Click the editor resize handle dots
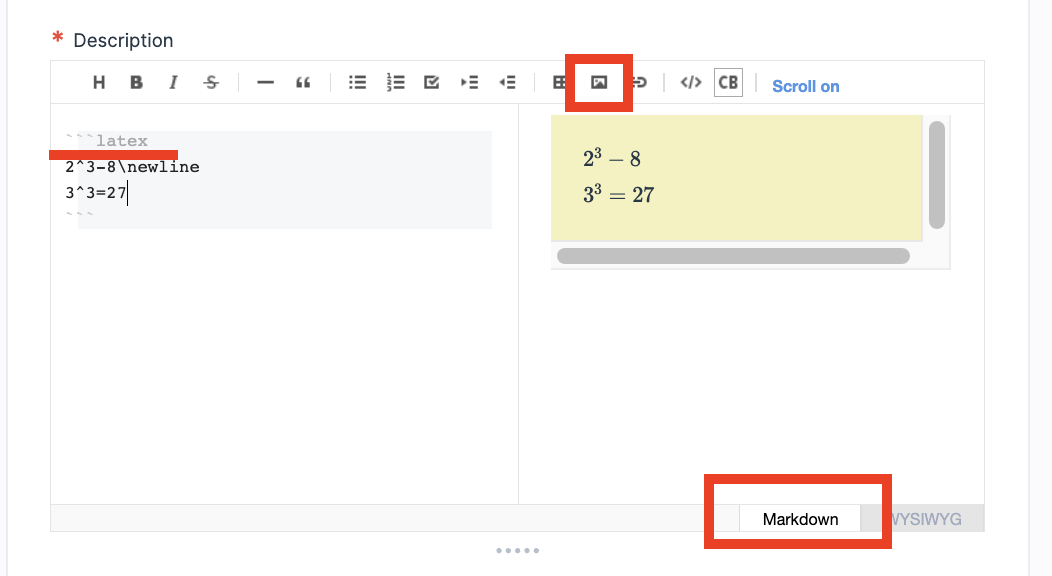Screen dimensions: 1052x576 coord(517,551)
